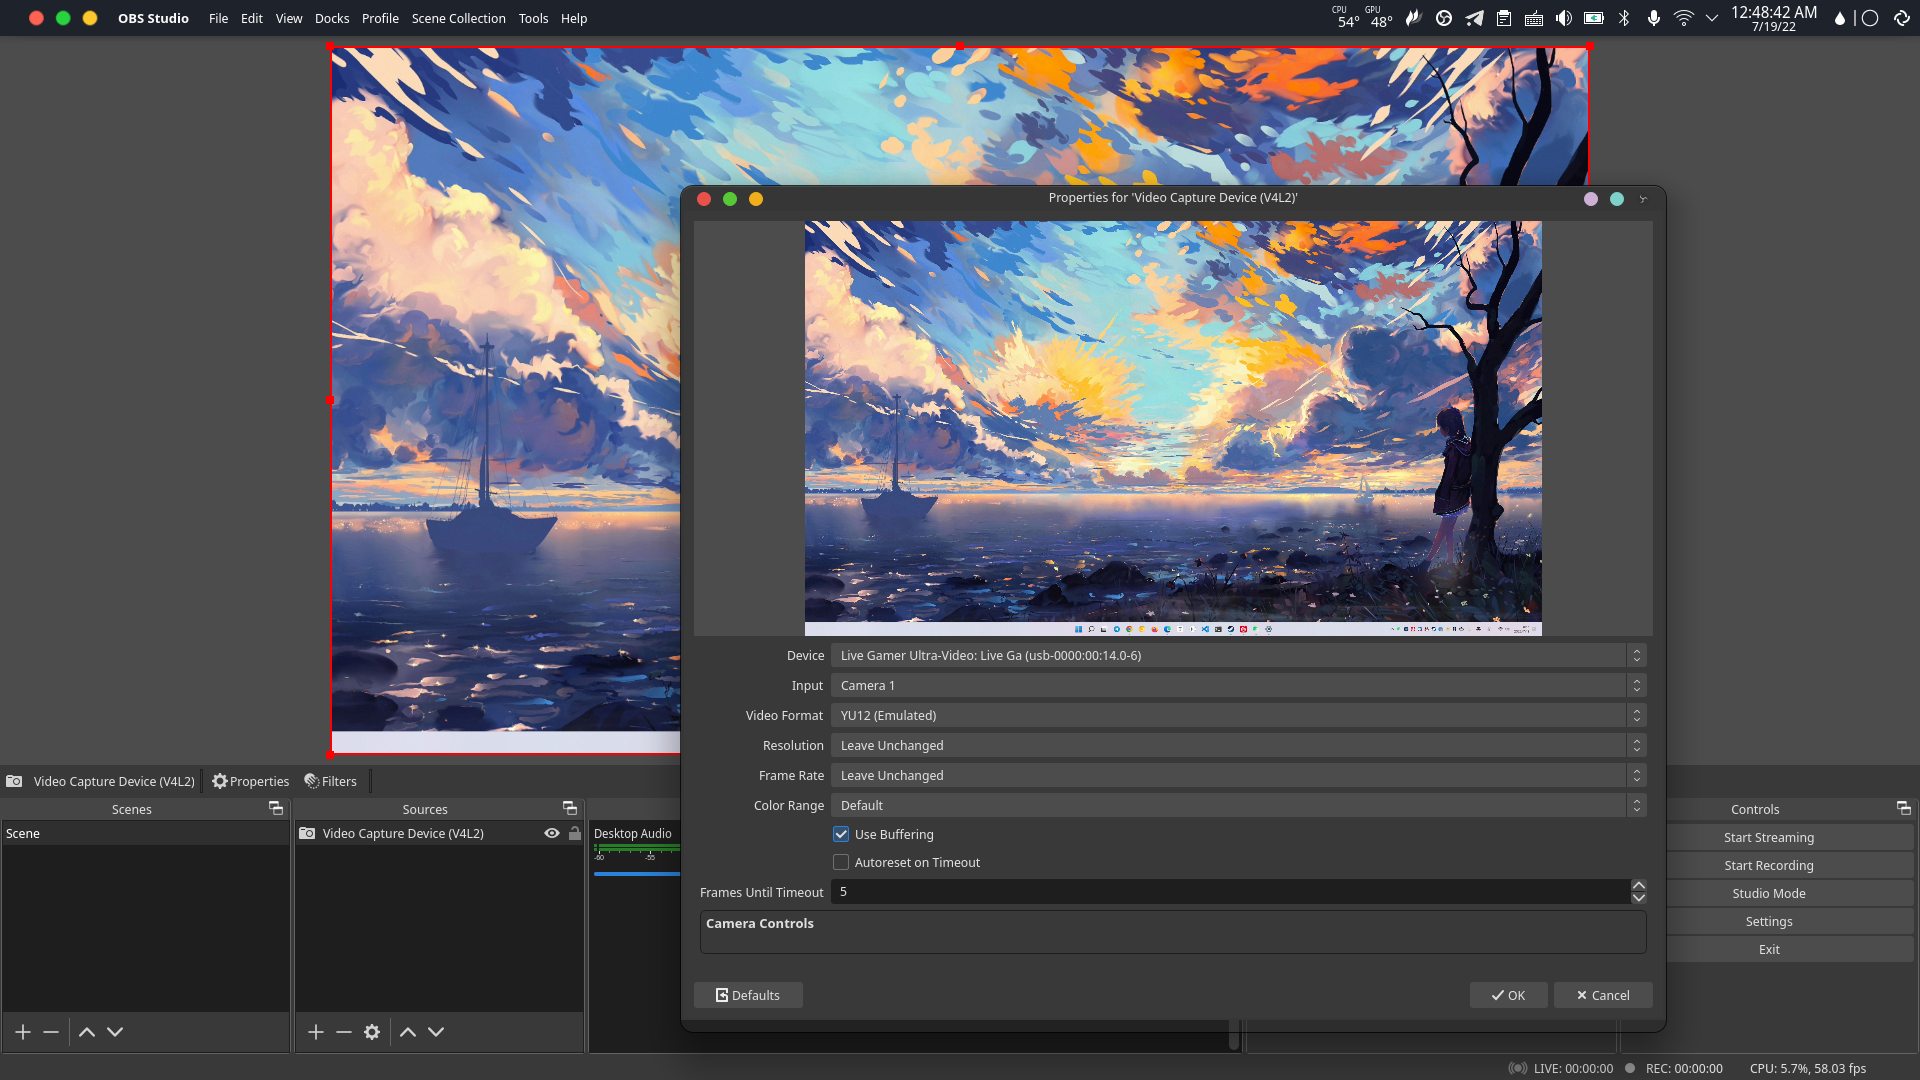1920x1080 pixels.
Task: Expand hidden system tray icons with the chevron
Action: point(1712,18)
